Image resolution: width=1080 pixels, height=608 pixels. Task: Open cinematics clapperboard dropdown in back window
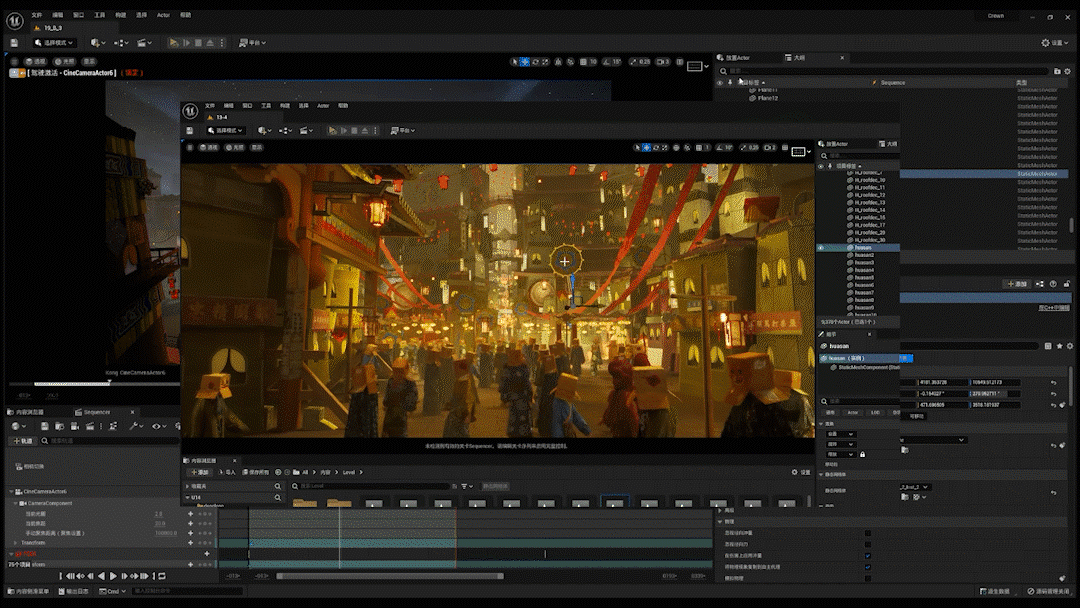[x=144, y=43]
